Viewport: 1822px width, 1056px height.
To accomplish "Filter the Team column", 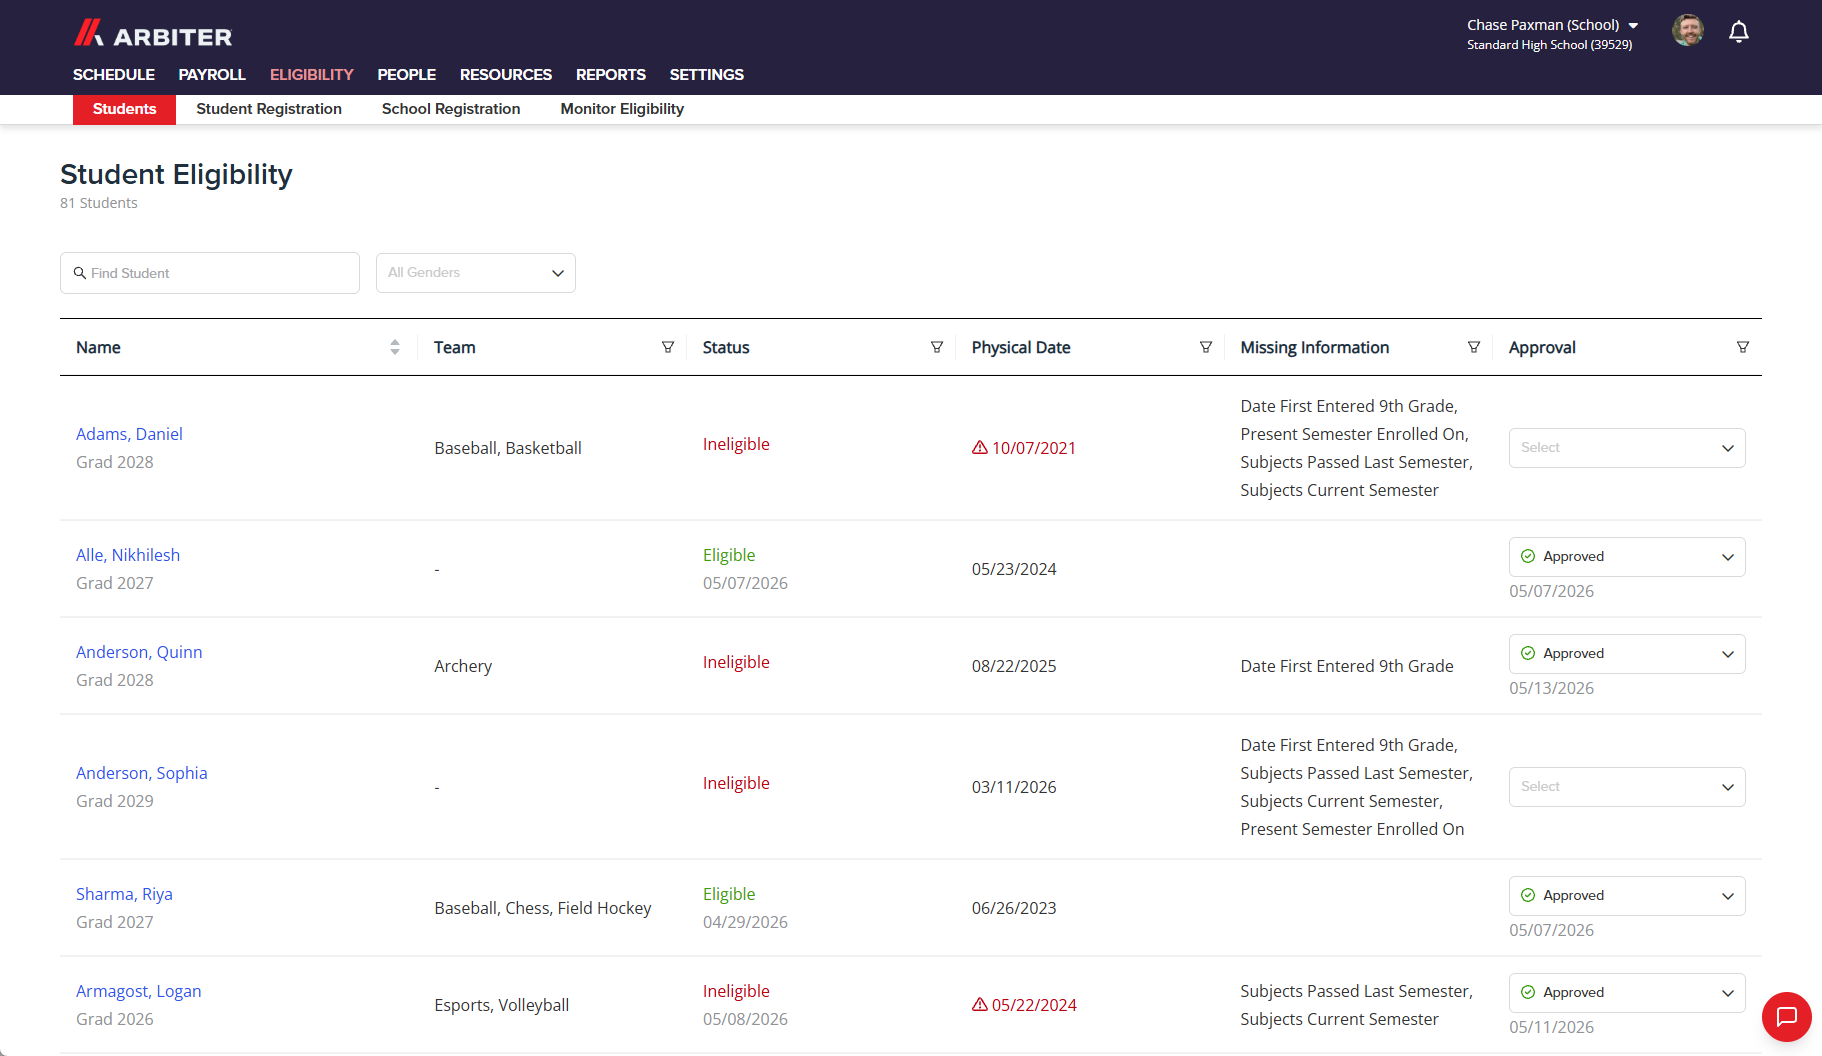I will (667, 347).
